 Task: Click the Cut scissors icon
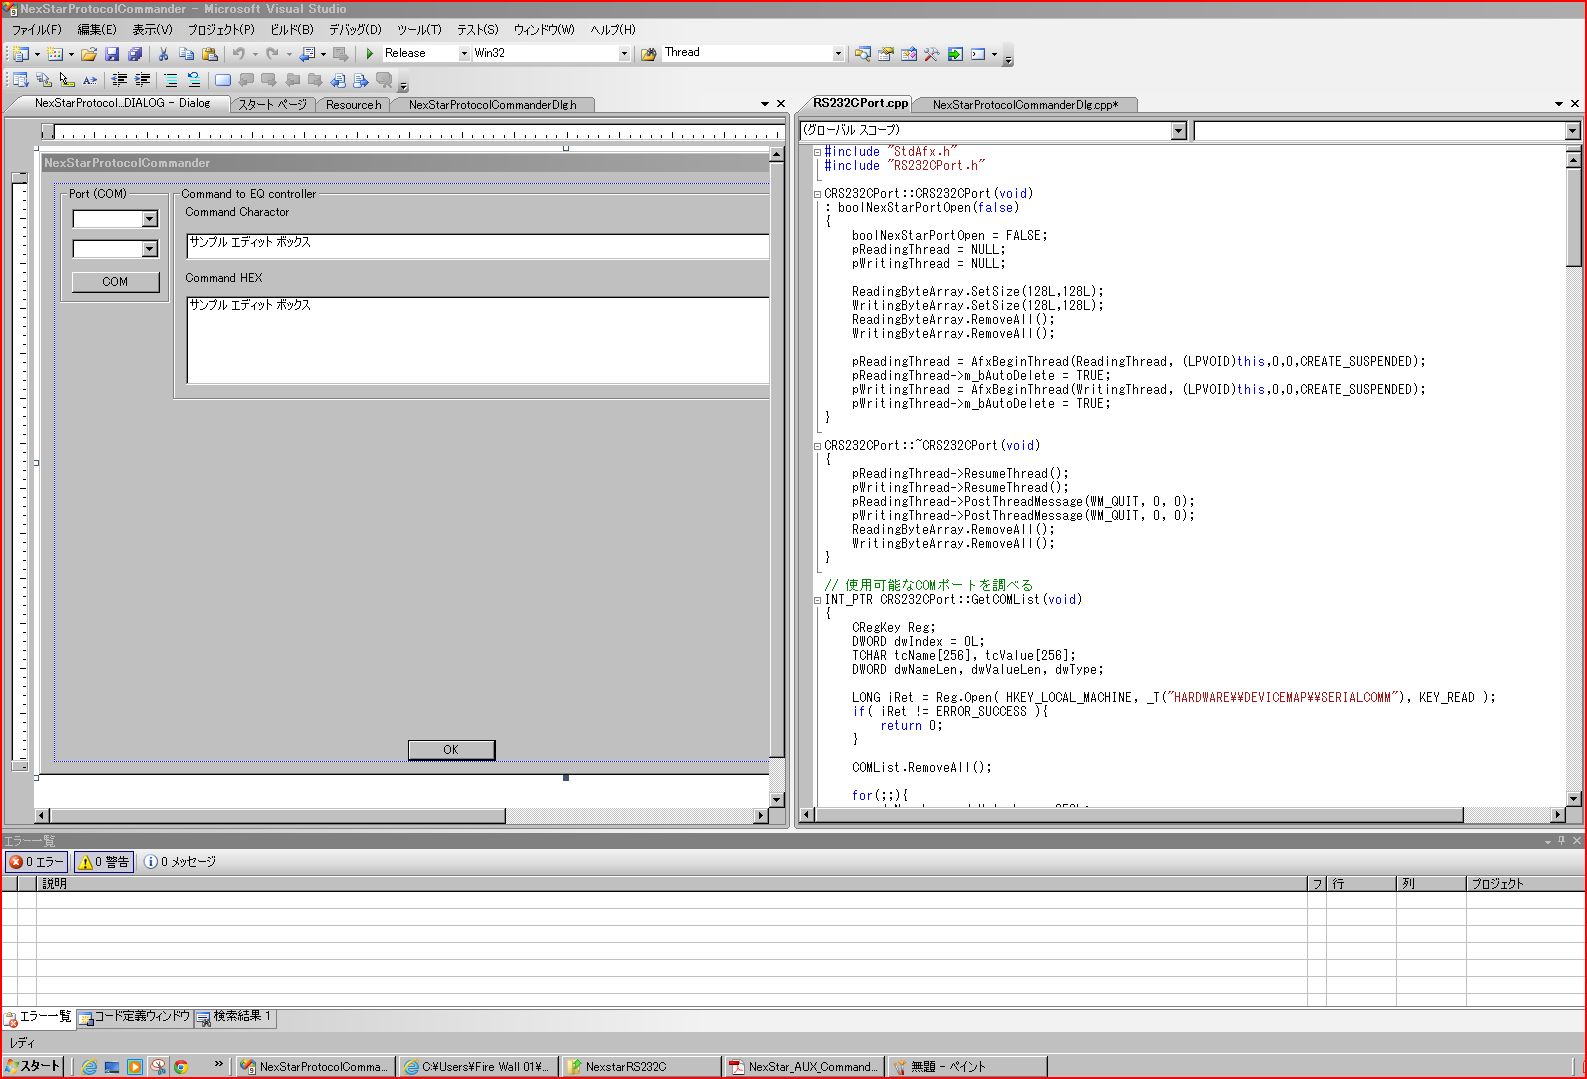(x=163, y=54)
